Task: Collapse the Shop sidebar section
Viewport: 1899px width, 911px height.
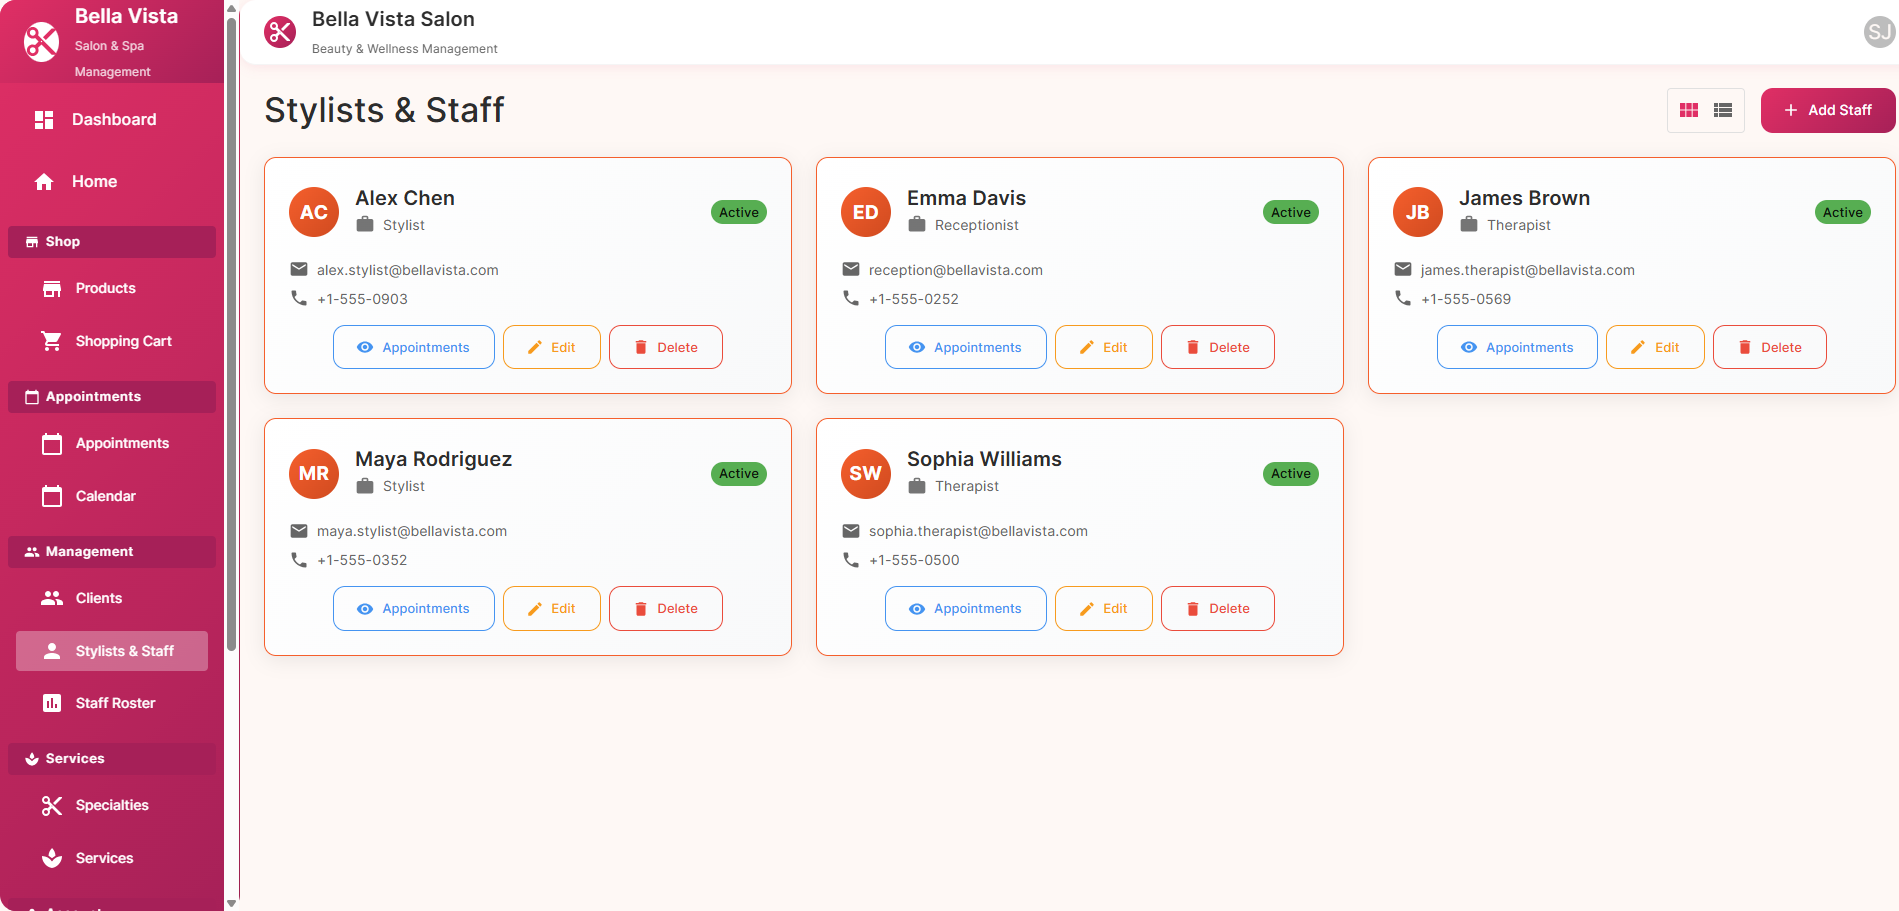Action: pyautogui.click(x=112, y=242)
